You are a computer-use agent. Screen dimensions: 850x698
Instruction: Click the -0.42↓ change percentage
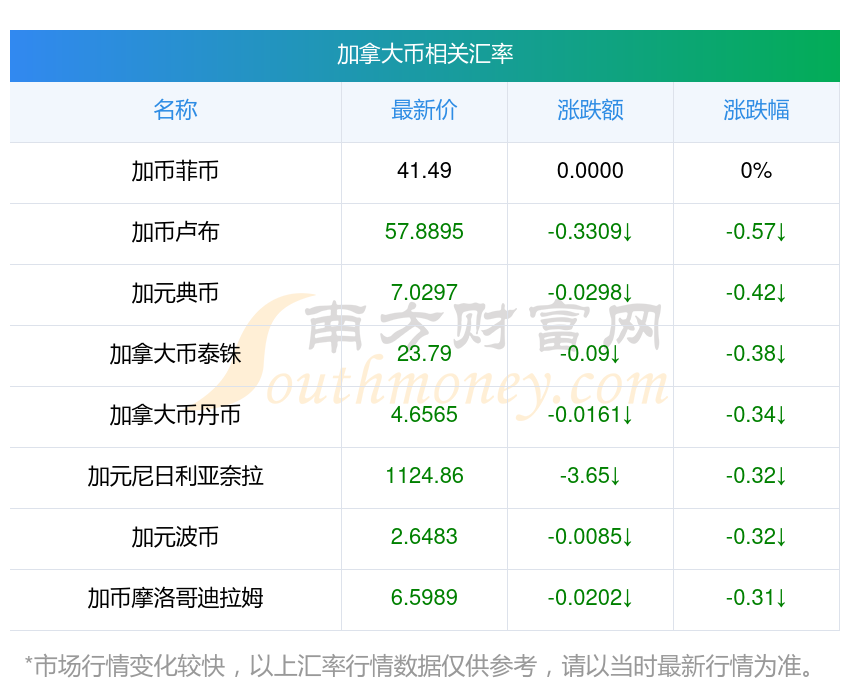pos(756,293)
